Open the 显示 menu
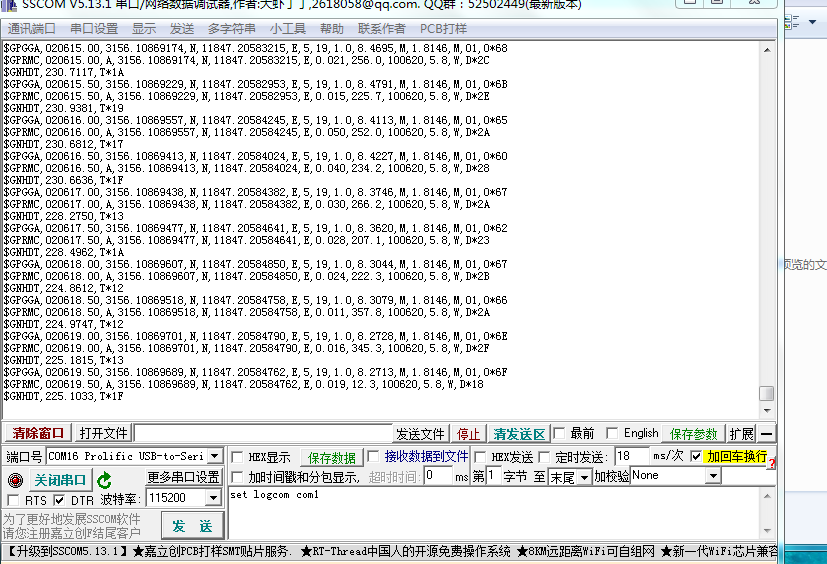The height and width of the screenshot is (564, 827). [144, 28]
